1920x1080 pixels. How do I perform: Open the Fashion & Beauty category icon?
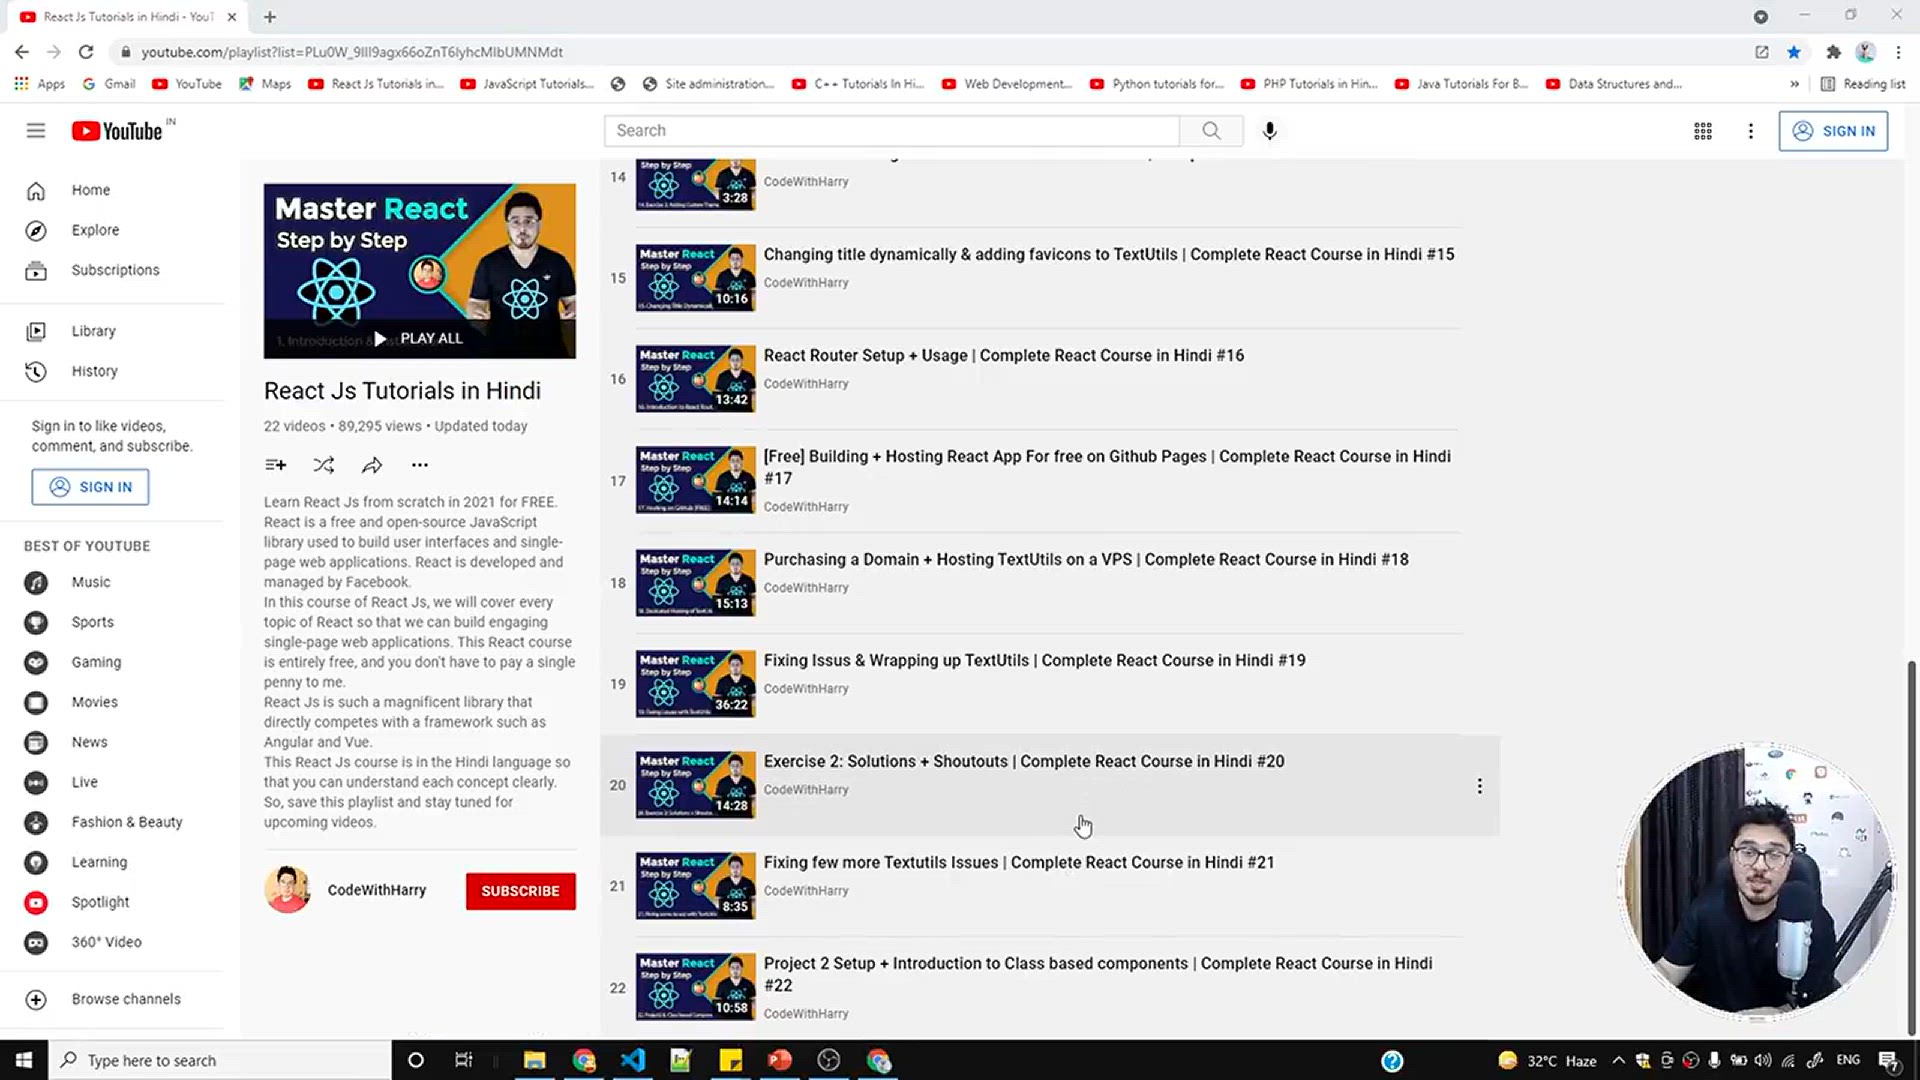36,822
